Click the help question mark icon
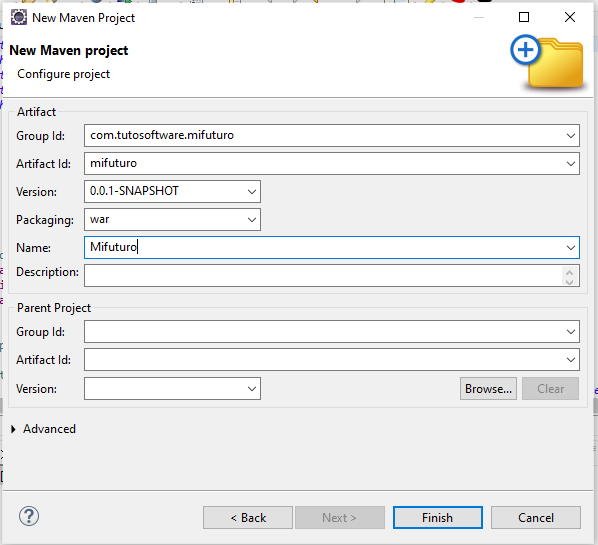Image resolution: width=598 pixels, height=545 pixels. pos(29,516)
